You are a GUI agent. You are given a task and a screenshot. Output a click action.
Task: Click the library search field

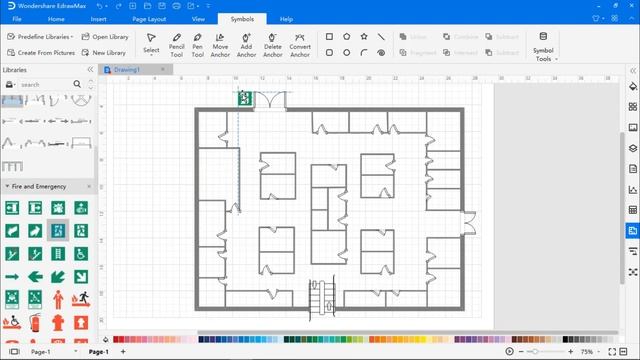click(x=45, y=84)
